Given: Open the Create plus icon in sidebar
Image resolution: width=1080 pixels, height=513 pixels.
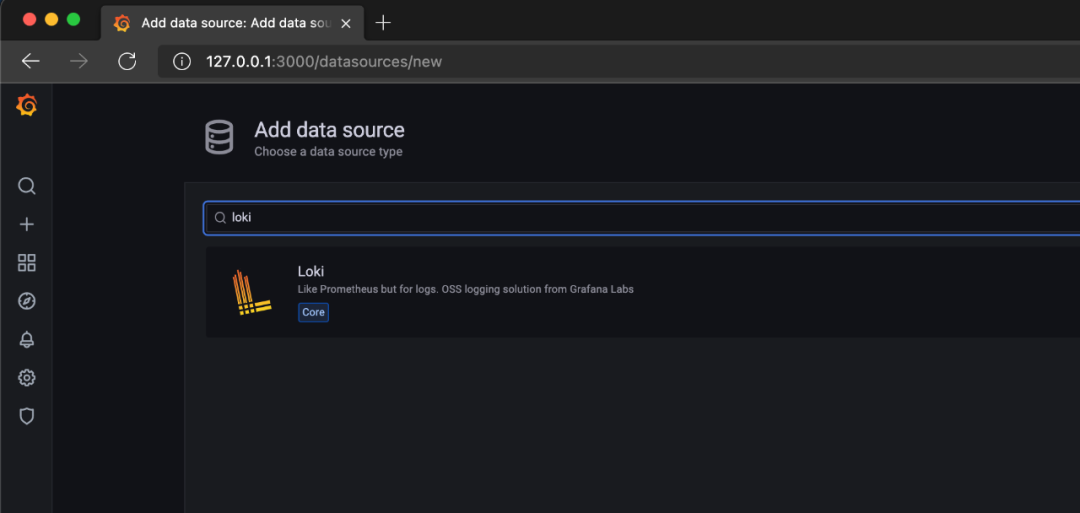Looking at the screenshot, I should coord(26,224).
